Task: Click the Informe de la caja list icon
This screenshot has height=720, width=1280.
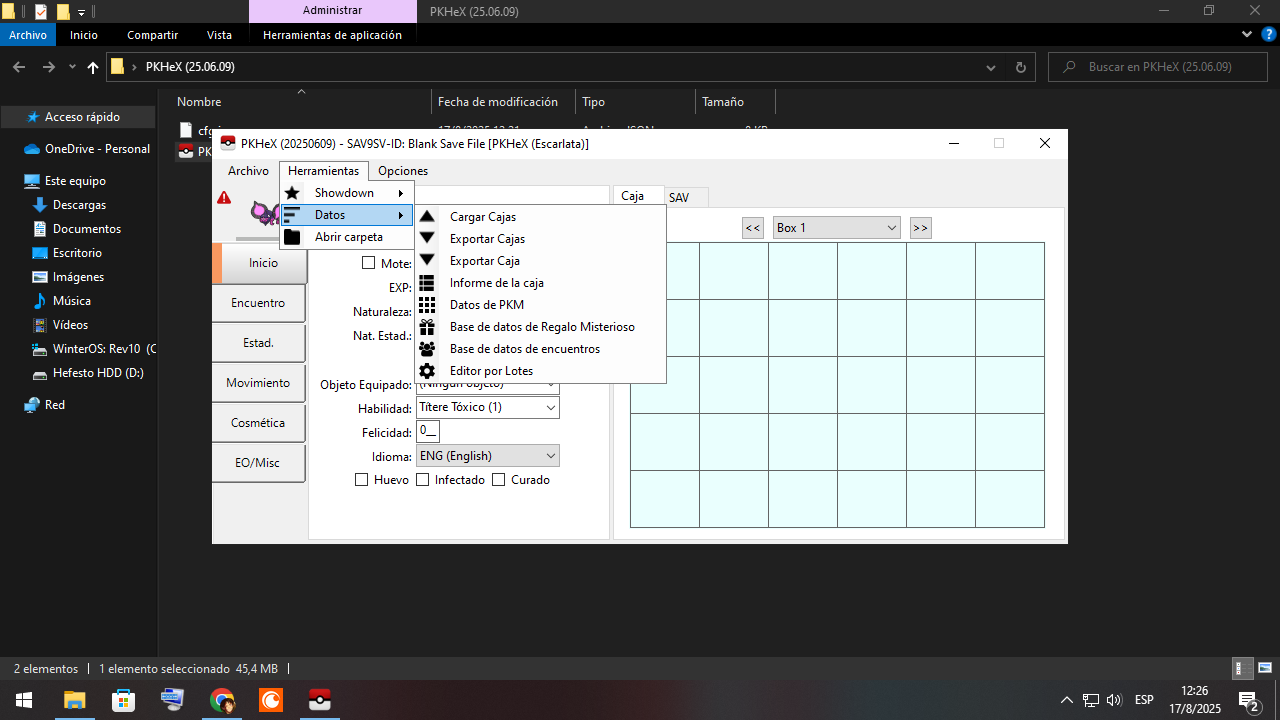Action: click(427, 283)
